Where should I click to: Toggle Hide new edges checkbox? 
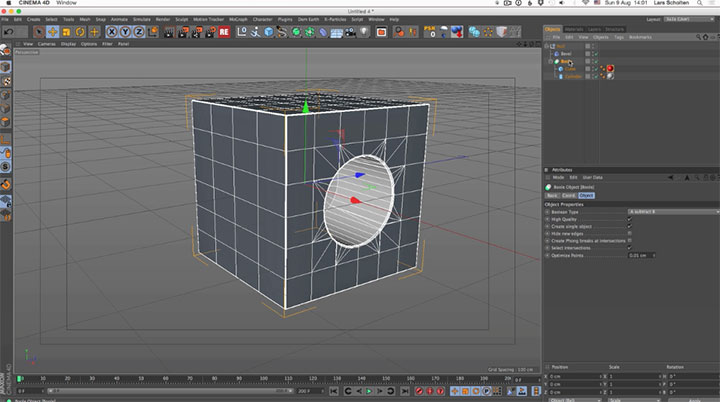[x=629, y=233]
